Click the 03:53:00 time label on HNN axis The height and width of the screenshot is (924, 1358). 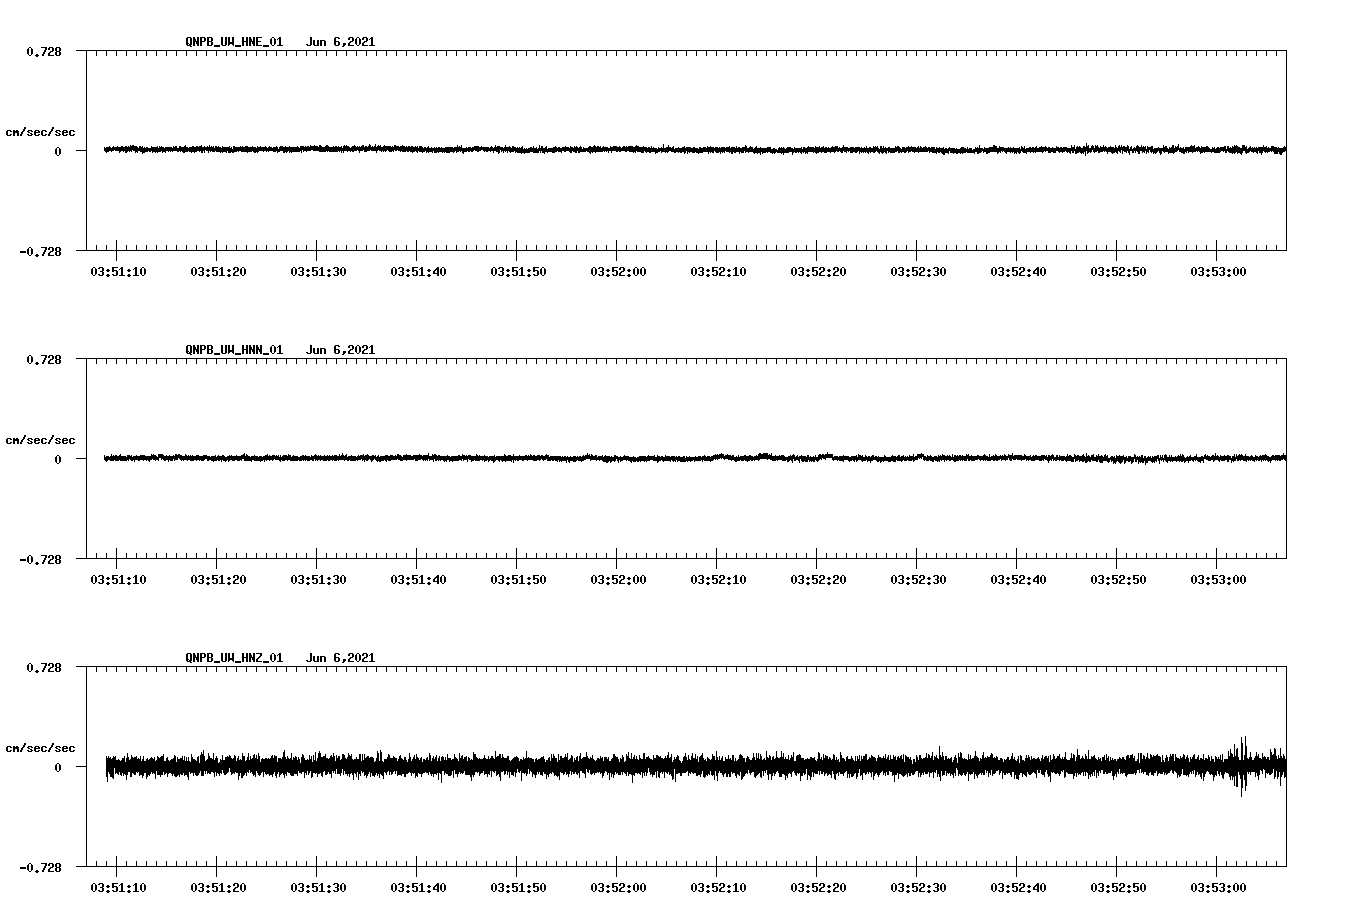[1218, 580]
